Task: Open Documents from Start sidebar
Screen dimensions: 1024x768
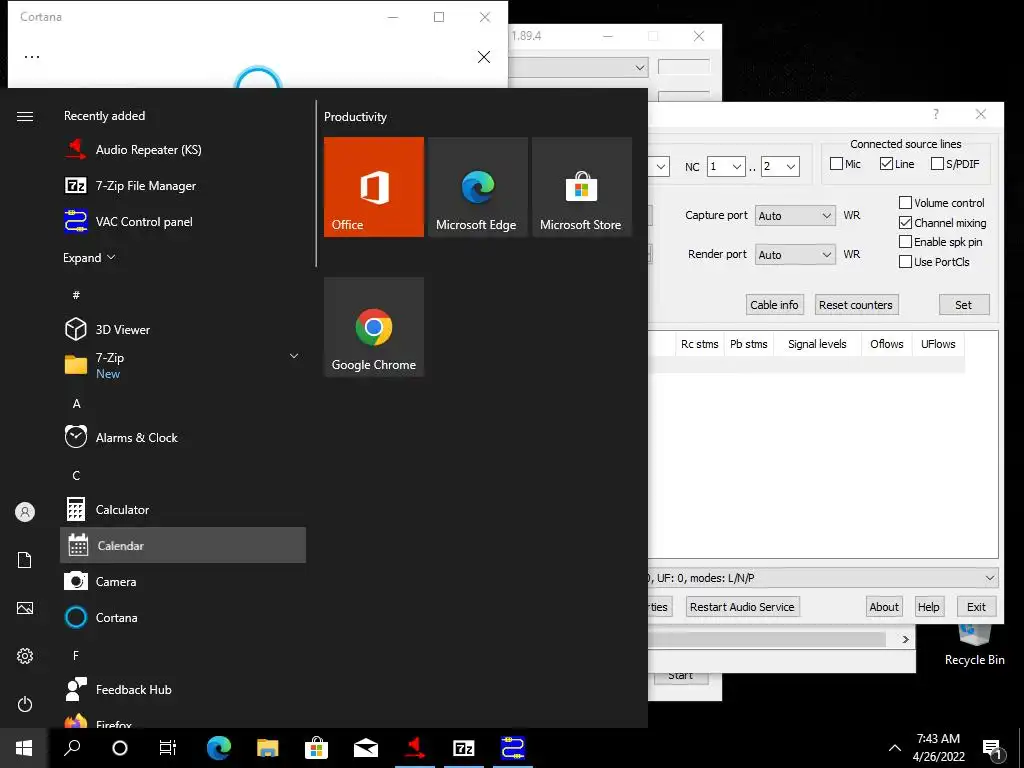Action: [25, 560]
